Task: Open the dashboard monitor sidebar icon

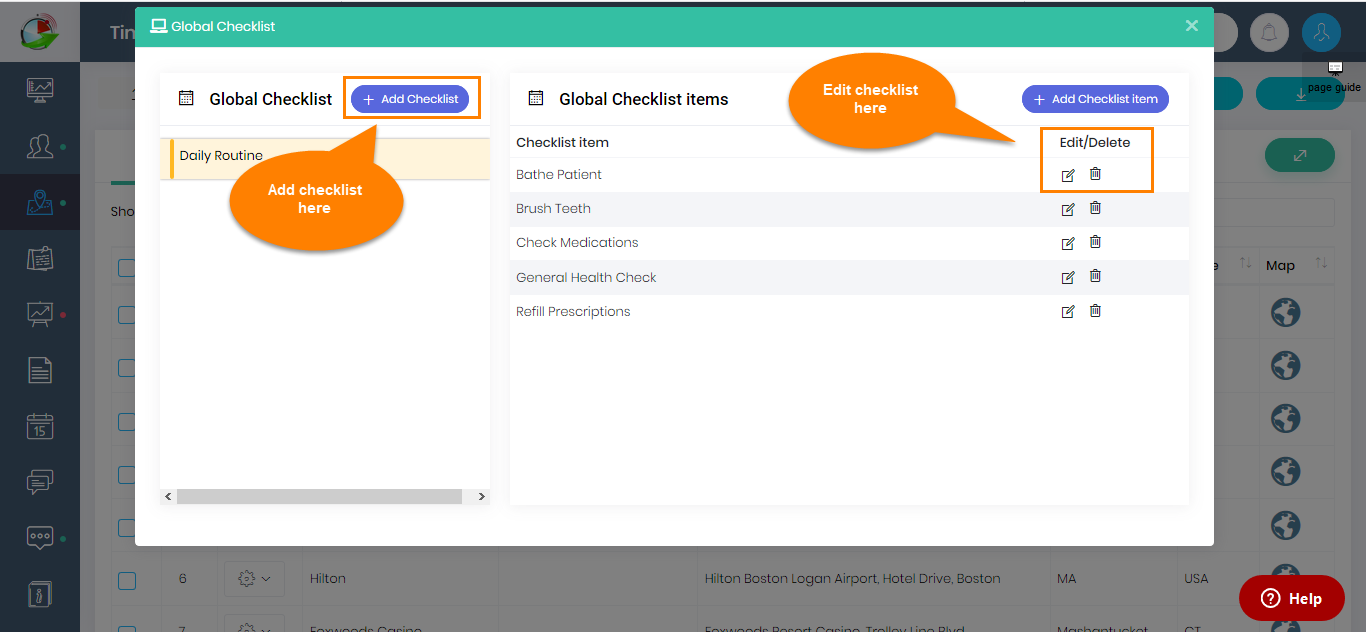Action: [40, 90]
